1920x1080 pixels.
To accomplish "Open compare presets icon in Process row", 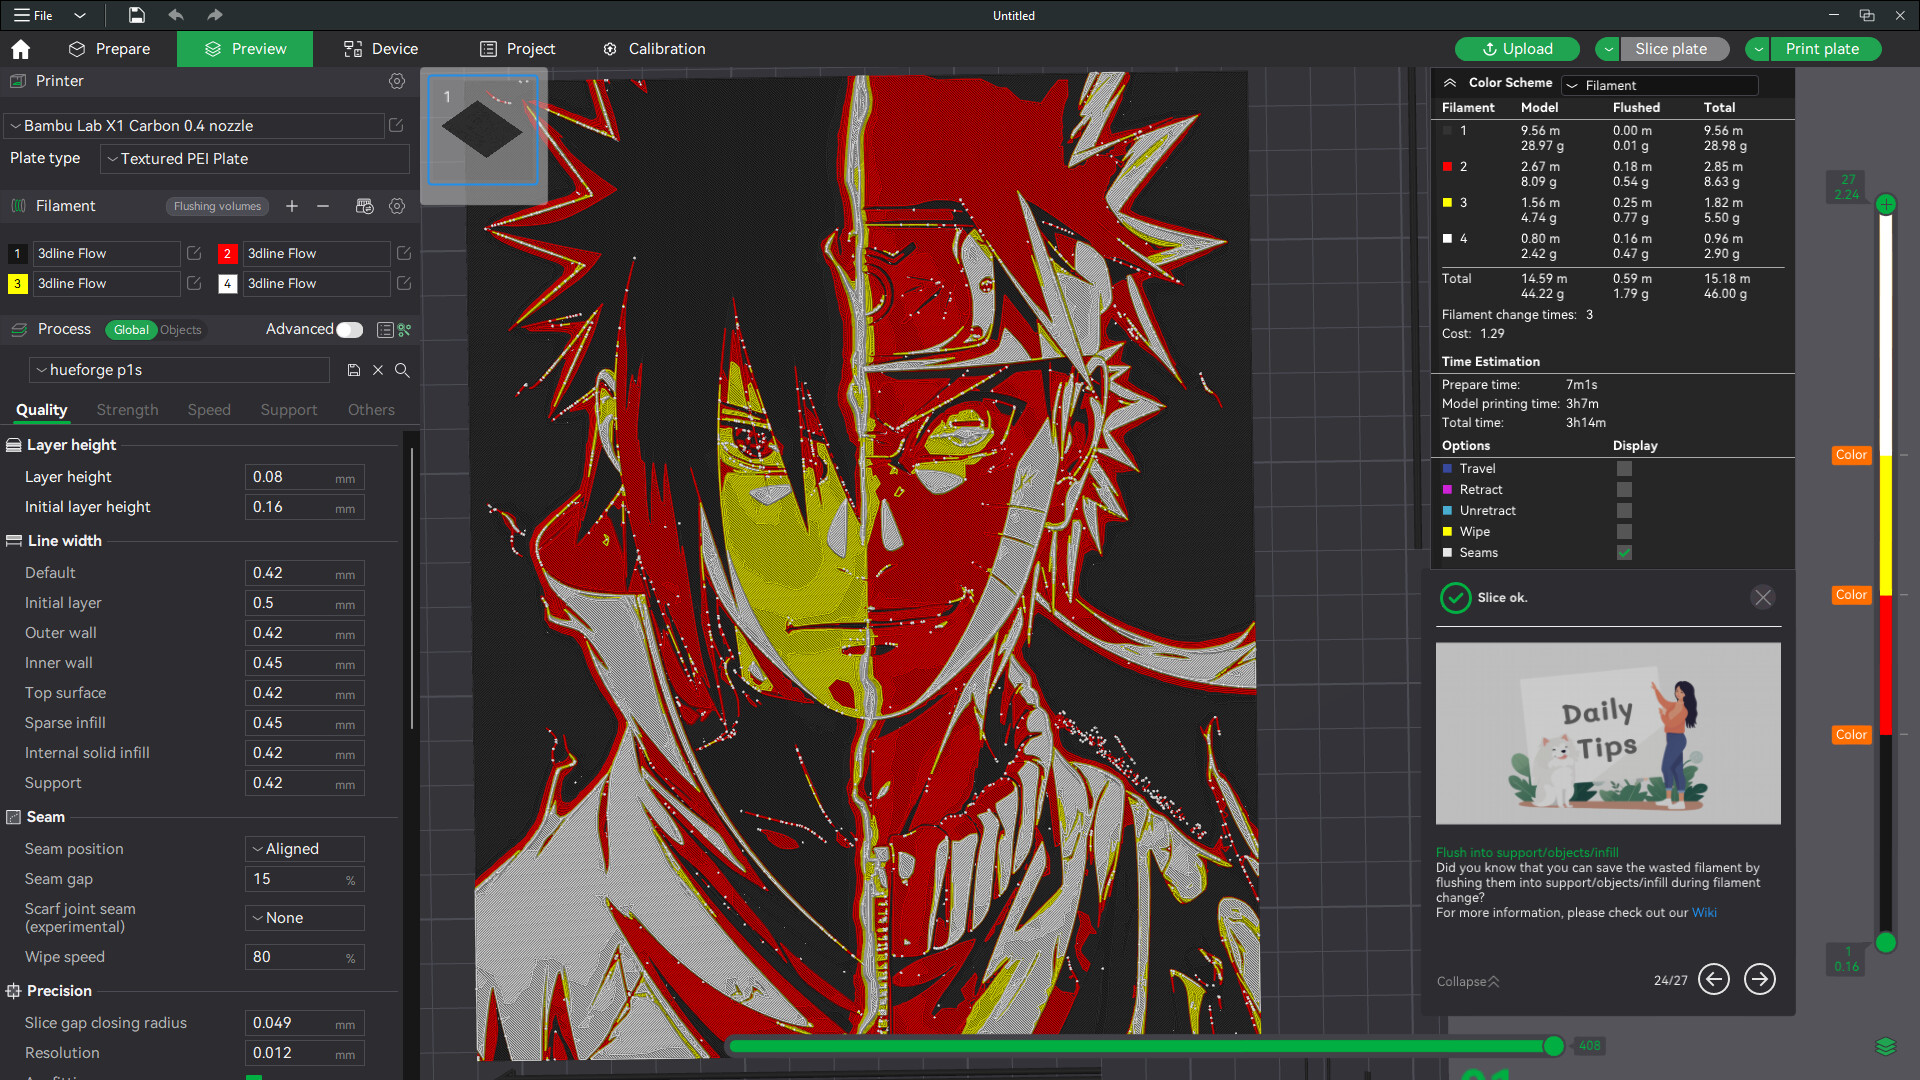I will click(x=405, y=330).
